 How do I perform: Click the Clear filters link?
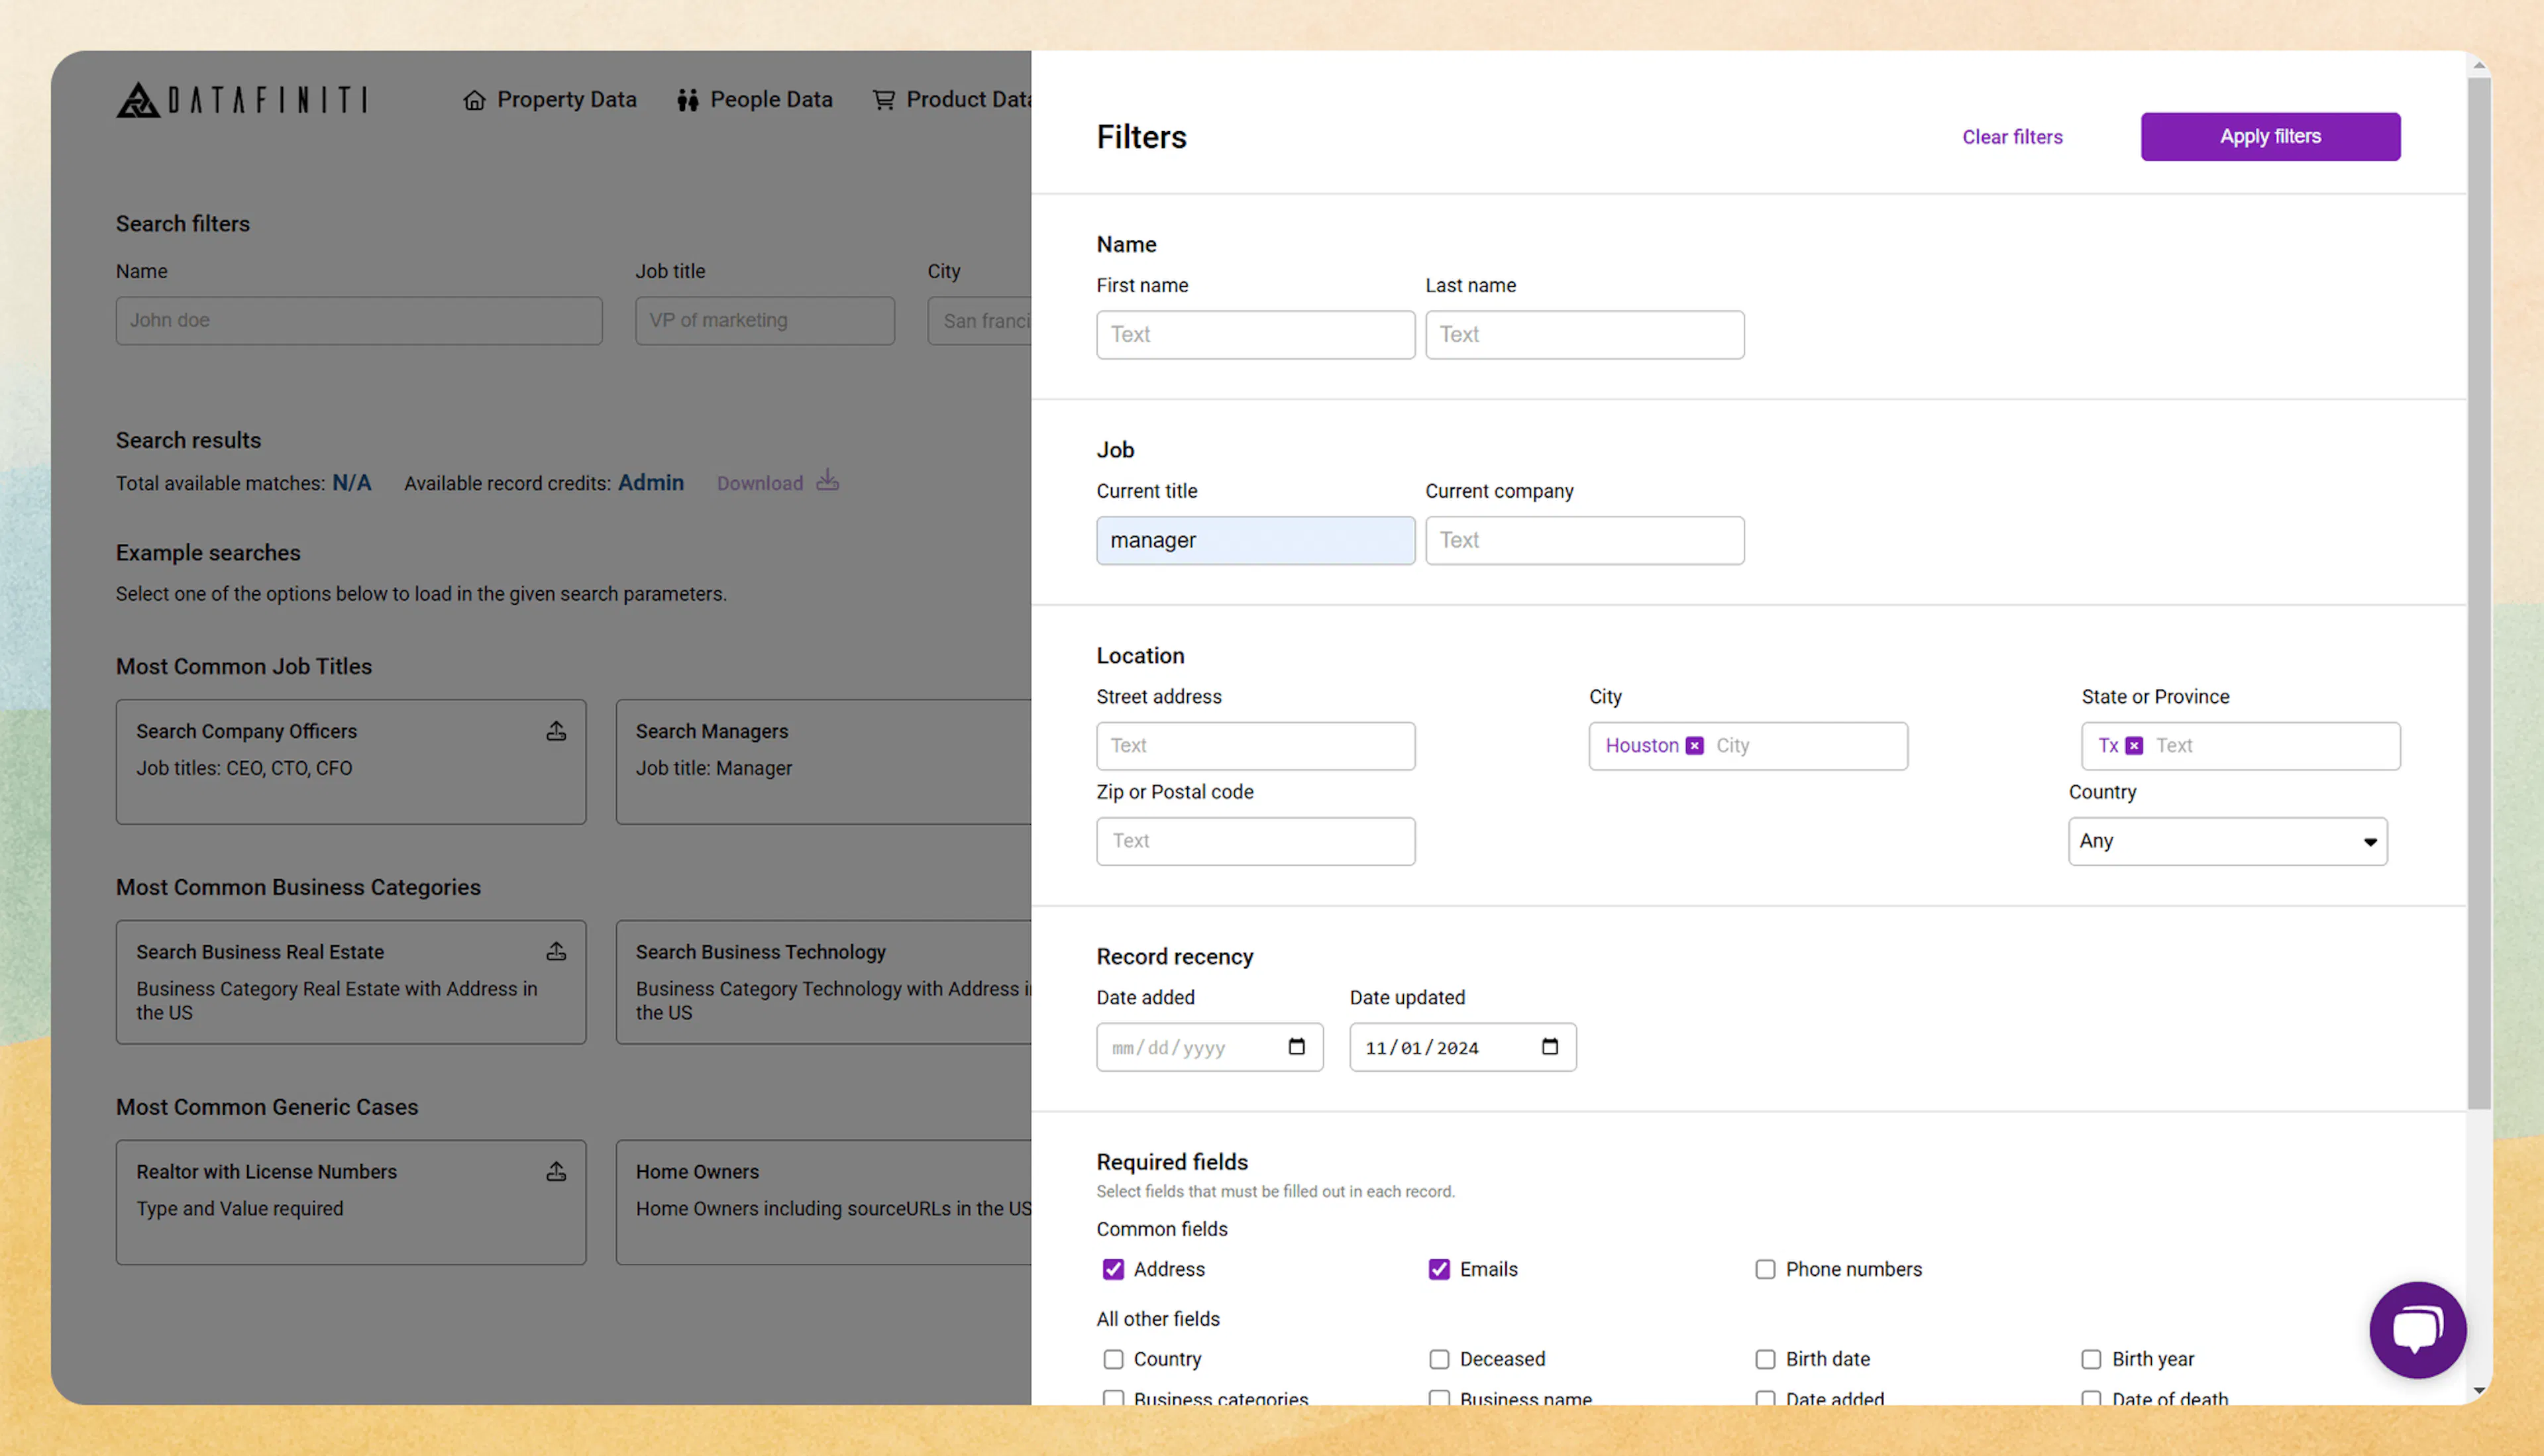2012,136
